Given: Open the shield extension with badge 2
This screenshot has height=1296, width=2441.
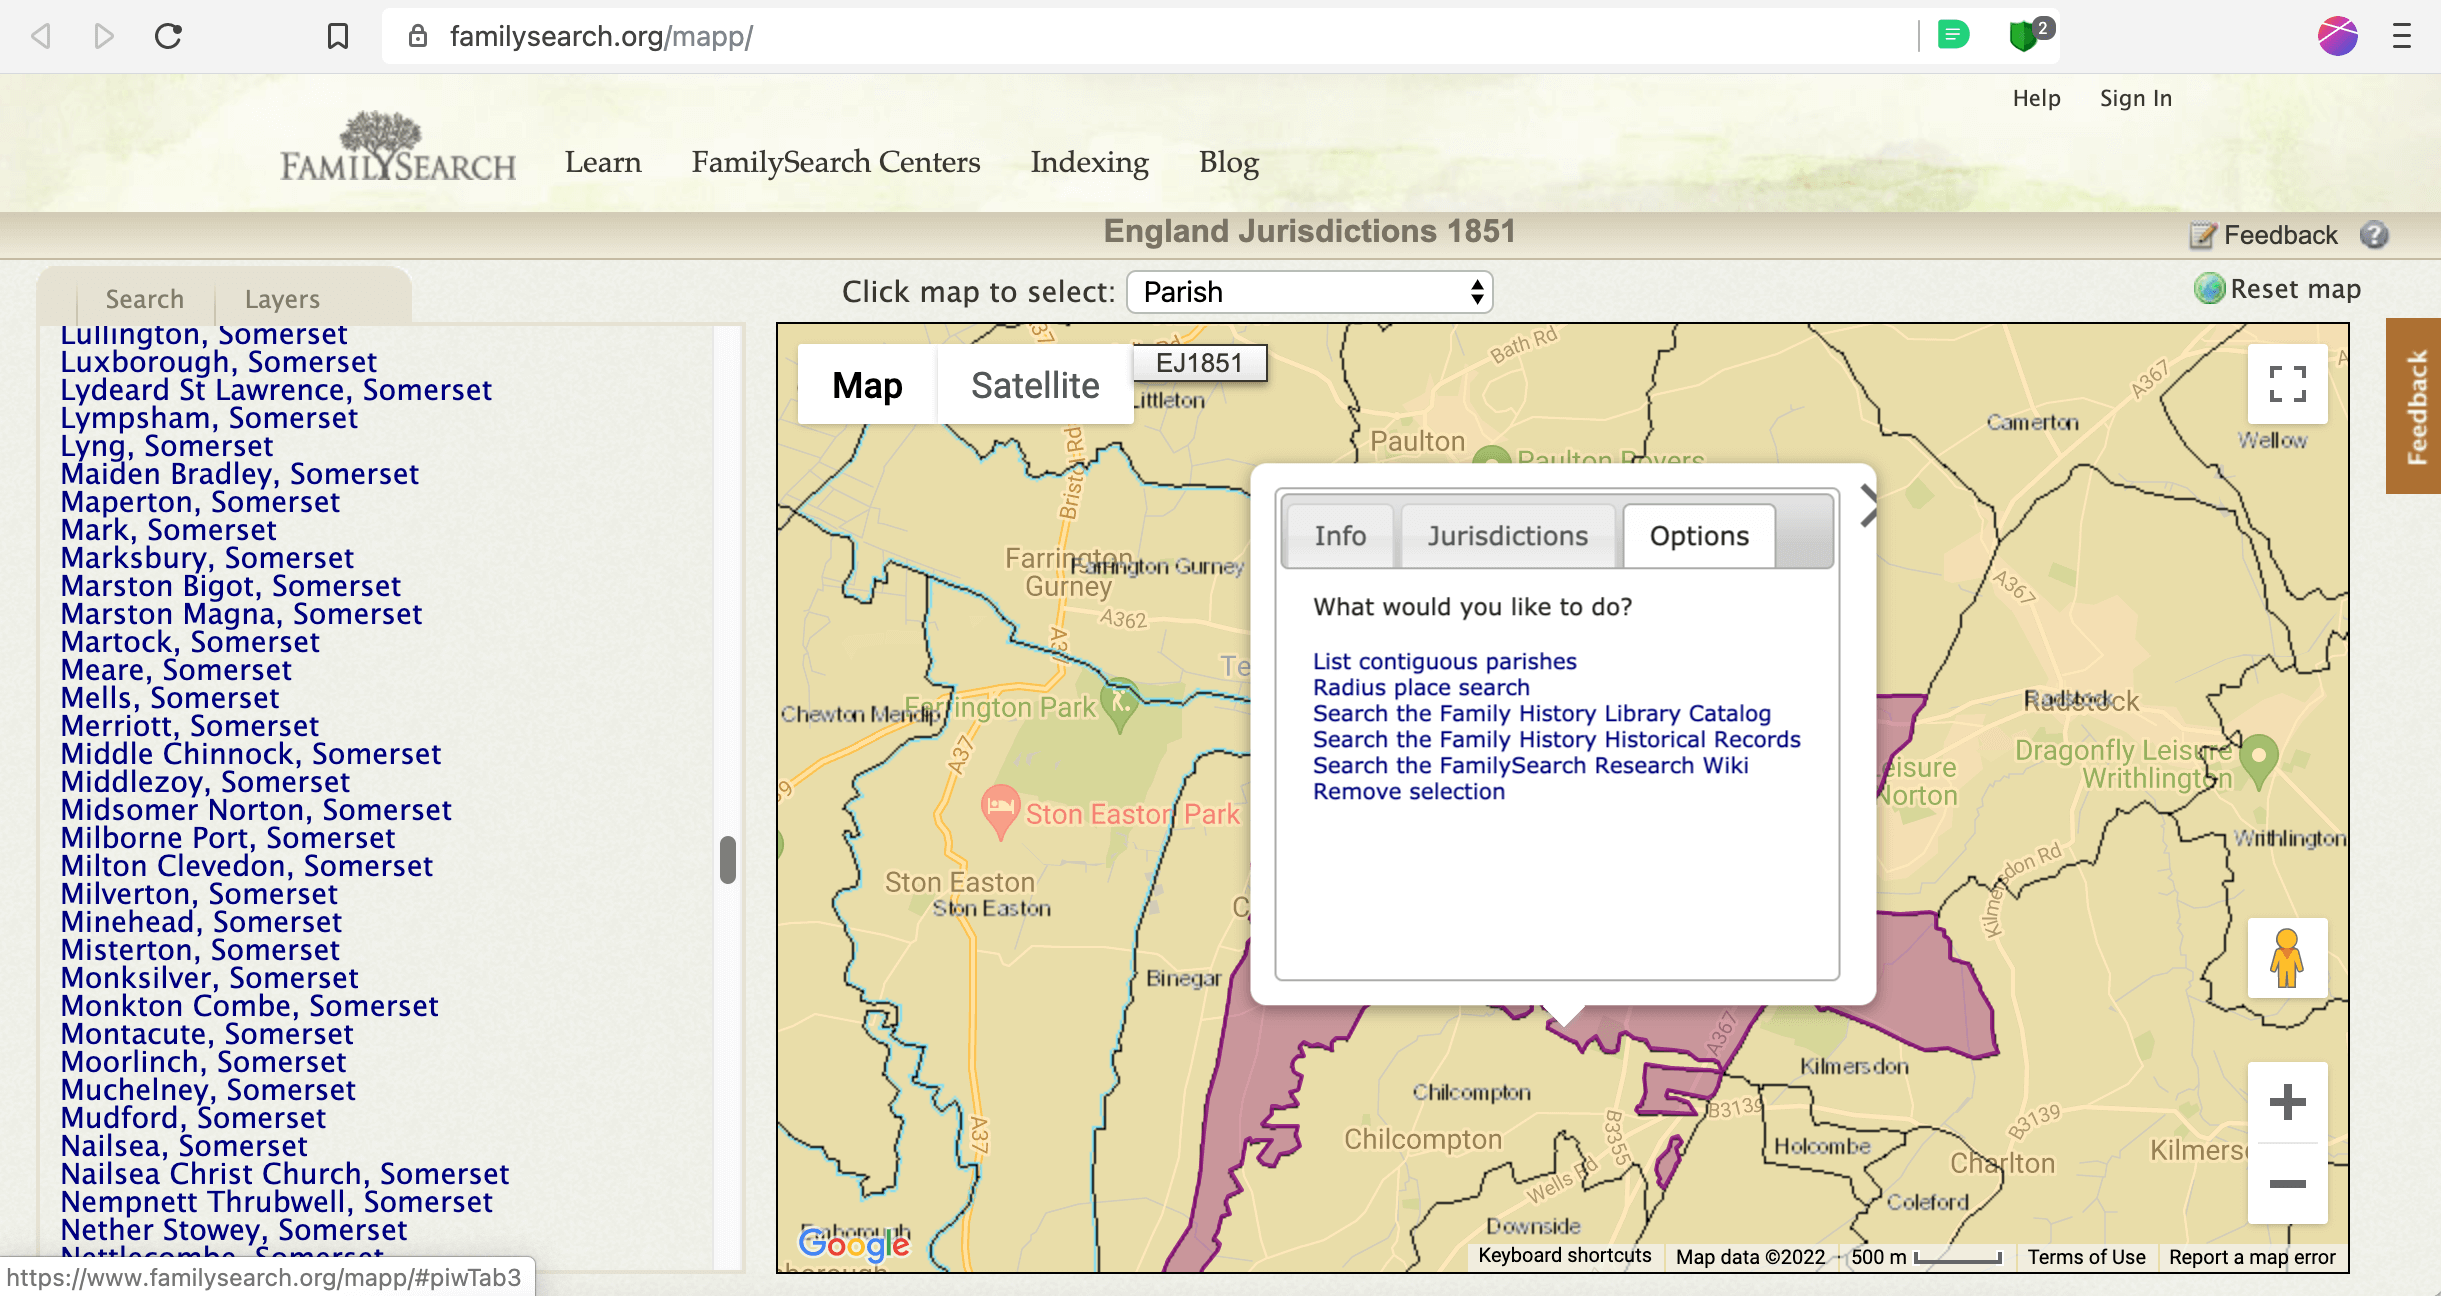Looking at the screenshot, I should [2029, 34].
